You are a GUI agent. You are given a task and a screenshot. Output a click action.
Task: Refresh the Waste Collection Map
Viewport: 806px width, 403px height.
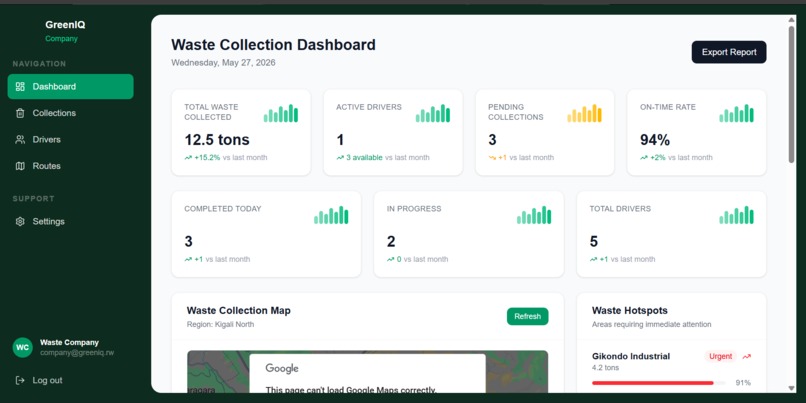click(527, 316)
